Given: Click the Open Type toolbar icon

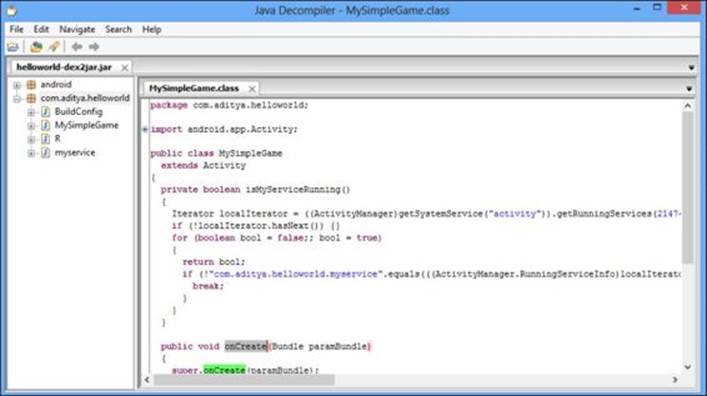Looking at the screenshot, I should click(x=36, y=46).
